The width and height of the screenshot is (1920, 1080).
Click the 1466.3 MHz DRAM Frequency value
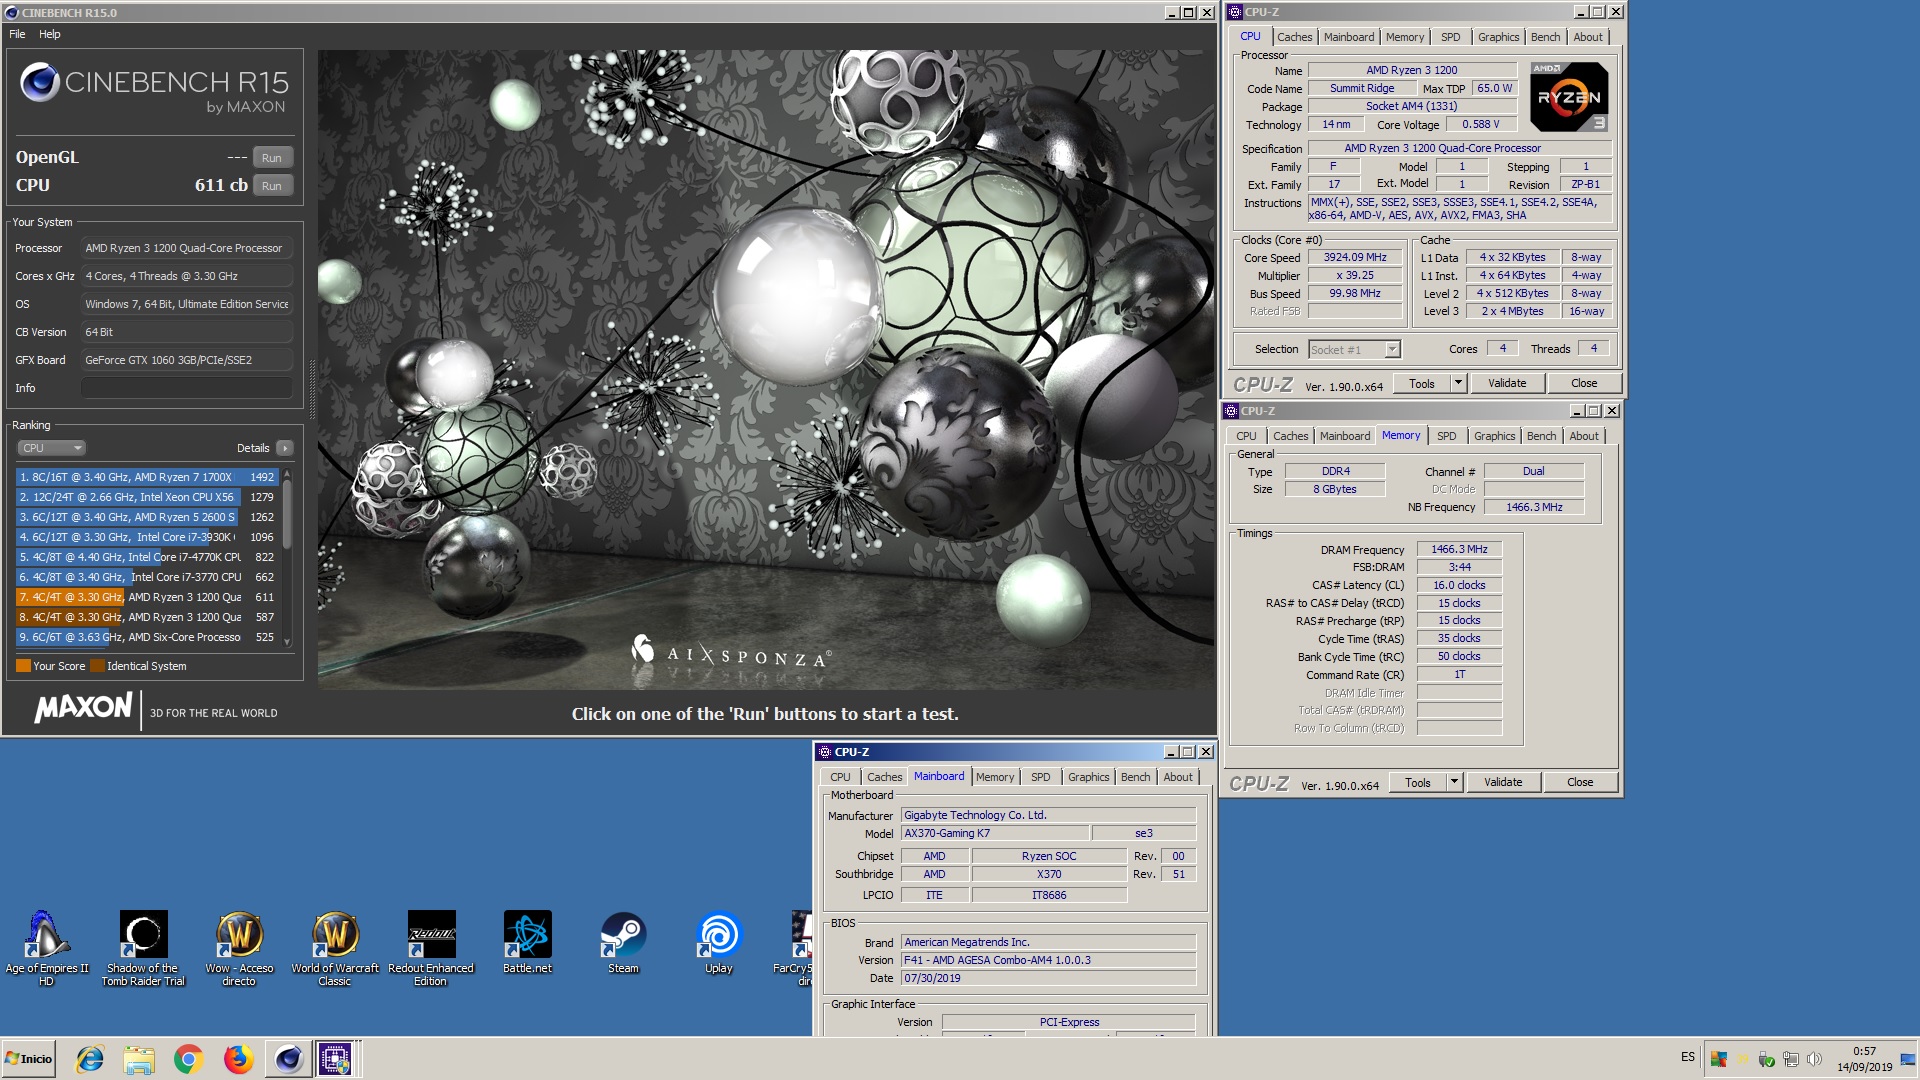pos(1459,550)
